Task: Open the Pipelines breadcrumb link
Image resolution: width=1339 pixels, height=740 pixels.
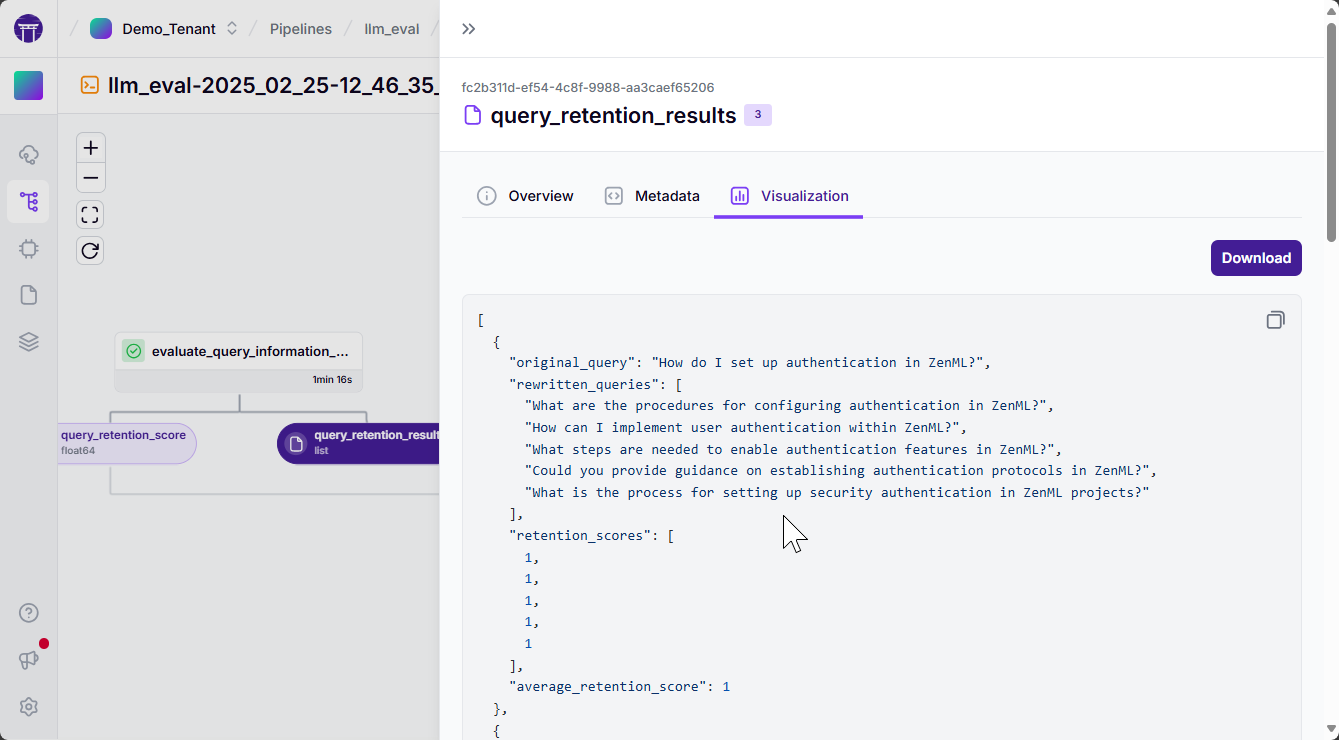Action: (300, 29)
